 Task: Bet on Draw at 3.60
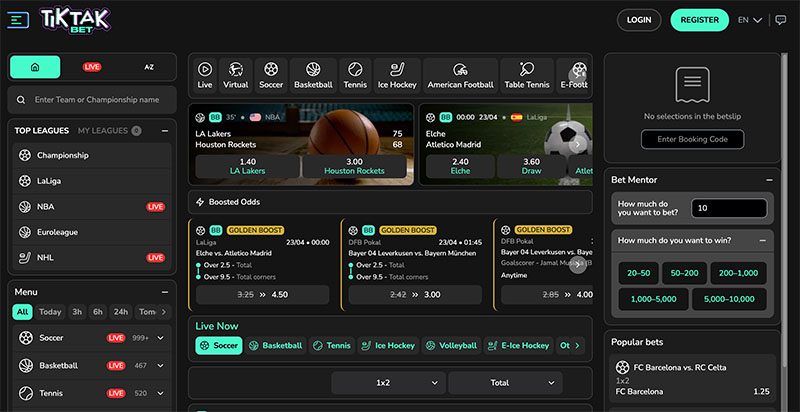point(531,166)
